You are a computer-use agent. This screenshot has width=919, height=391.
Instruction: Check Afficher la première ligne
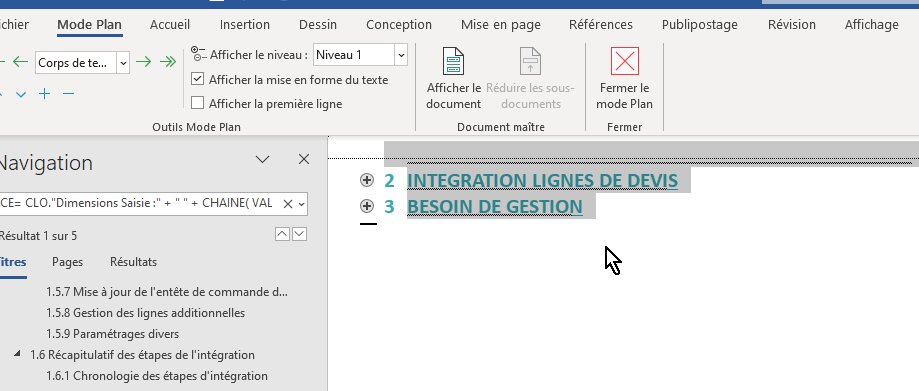coord(198,104)
